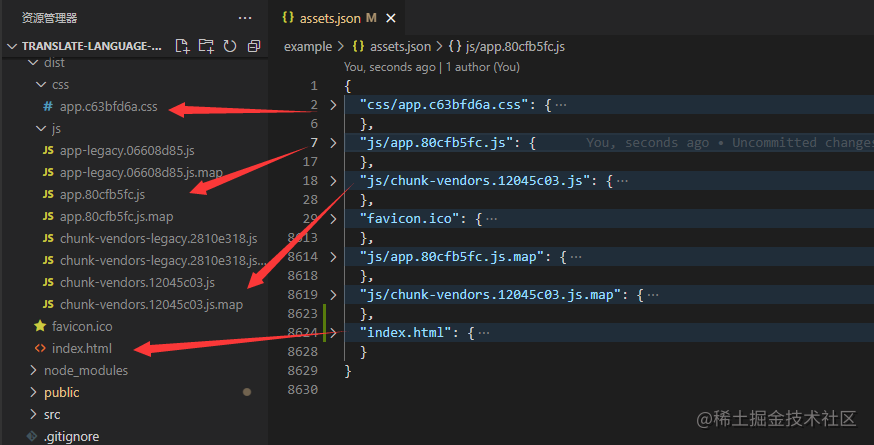Click the star icon beside favicon.ico
Image resolution: width=874 pixels, height=445 pixels.
point(40,326)
